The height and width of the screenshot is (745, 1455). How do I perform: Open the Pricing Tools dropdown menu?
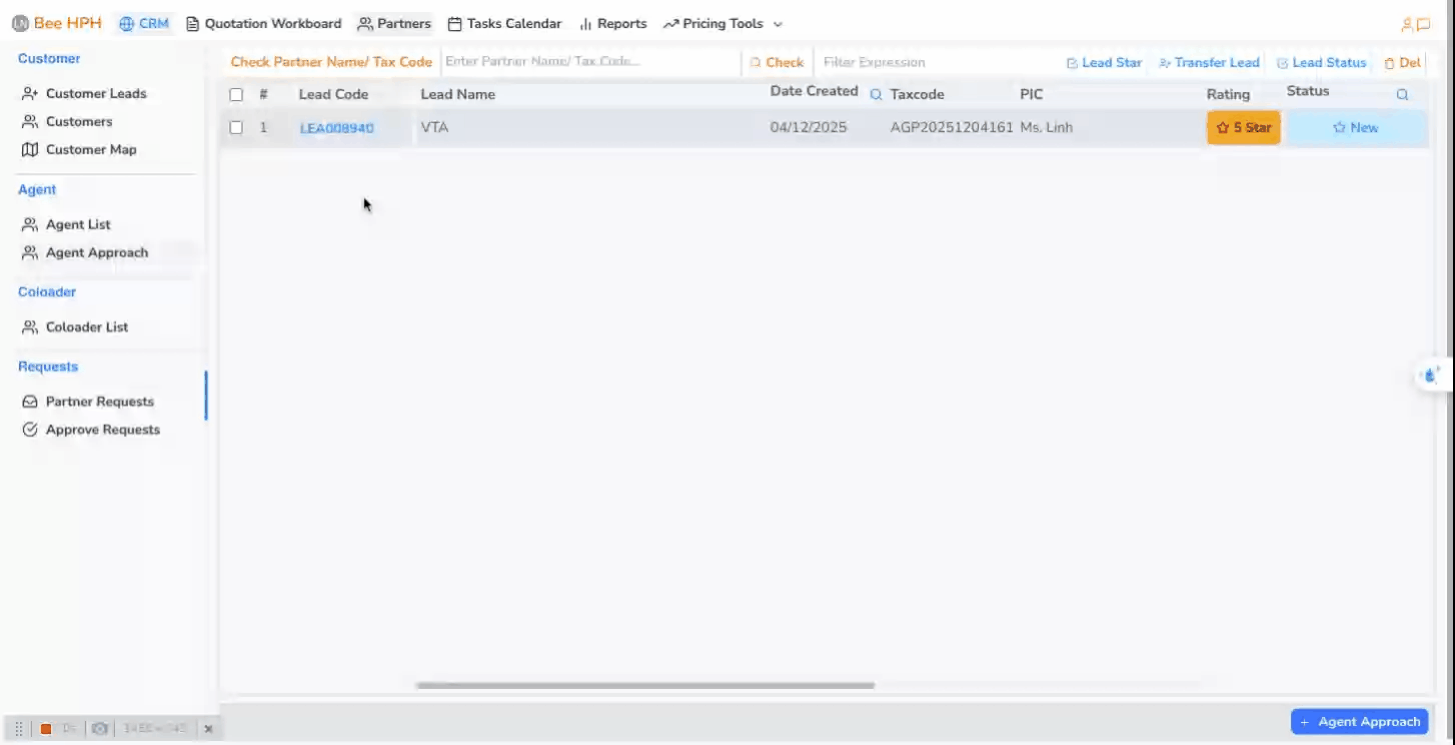(x=723, y=23)
